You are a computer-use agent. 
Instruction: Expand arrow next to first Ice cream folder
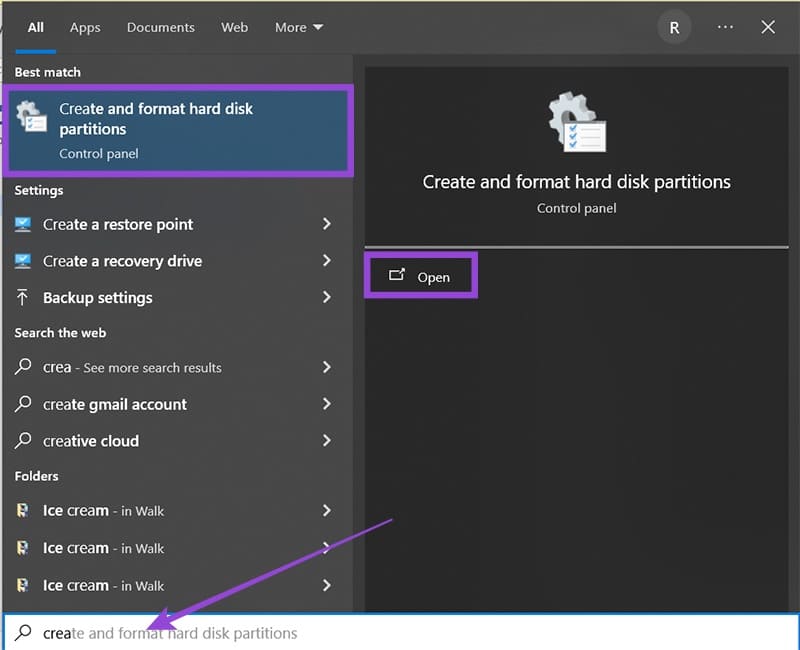(327, 510)
